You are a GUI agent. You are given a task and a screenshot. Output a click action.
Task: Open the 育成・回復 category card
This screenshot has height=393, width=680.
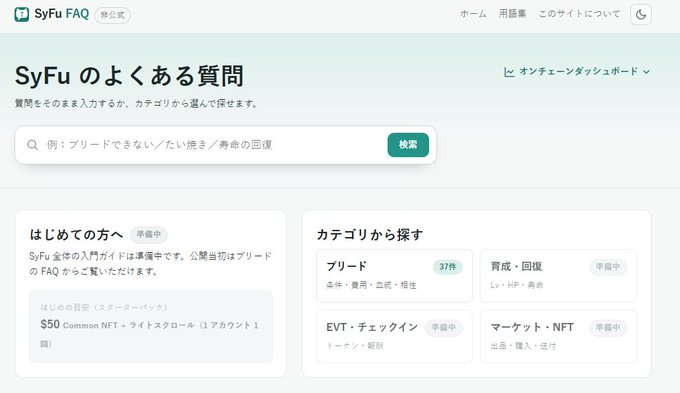click(558, 275)
